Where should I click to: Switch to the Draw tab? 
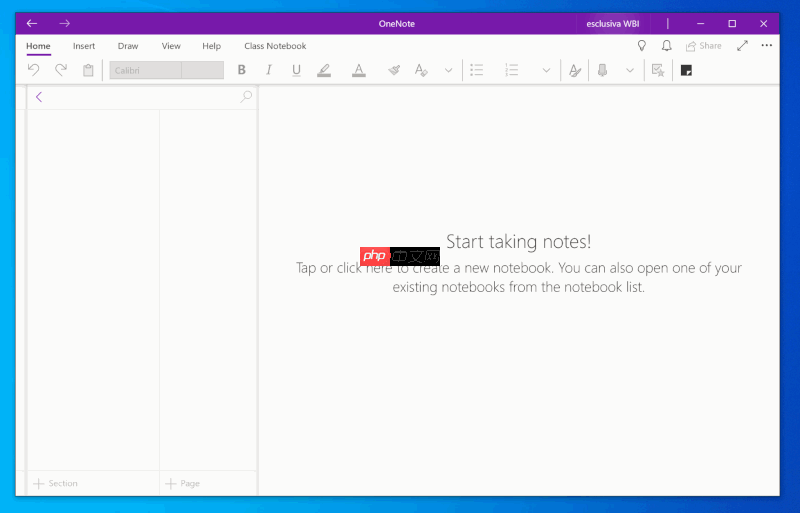pos(128,46)
